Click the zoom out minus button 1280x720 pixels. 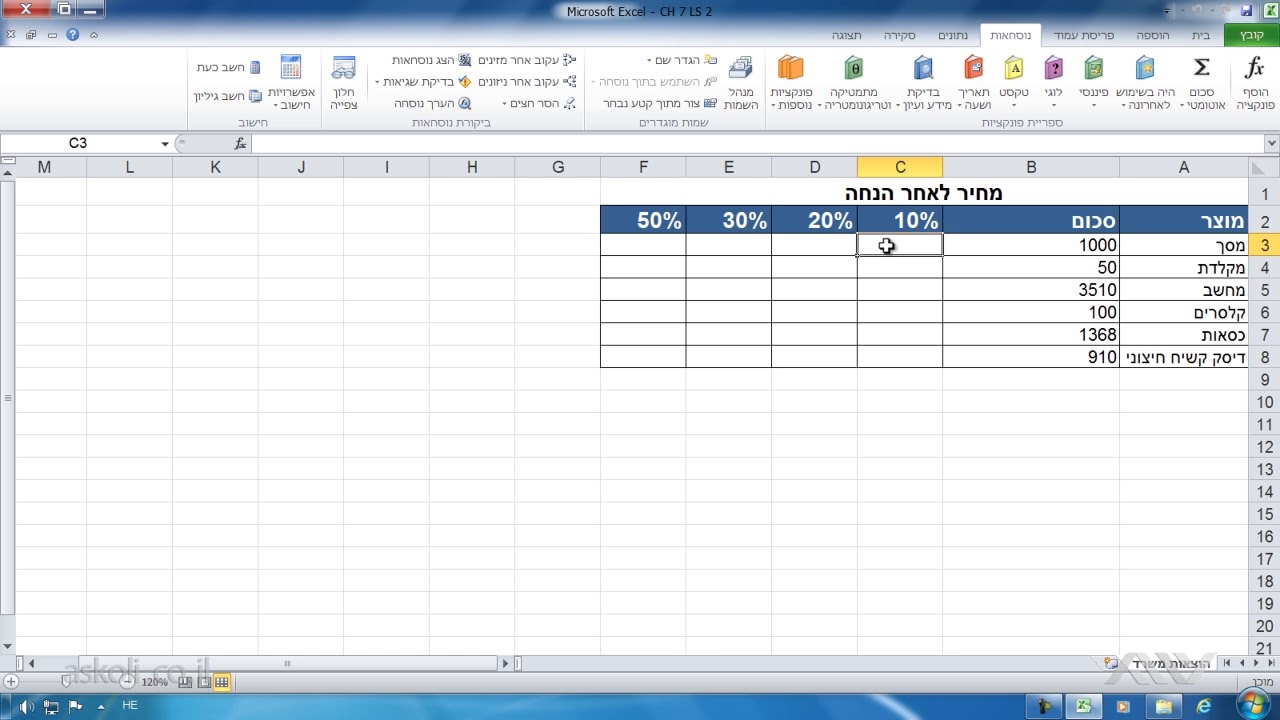point(127,682)
